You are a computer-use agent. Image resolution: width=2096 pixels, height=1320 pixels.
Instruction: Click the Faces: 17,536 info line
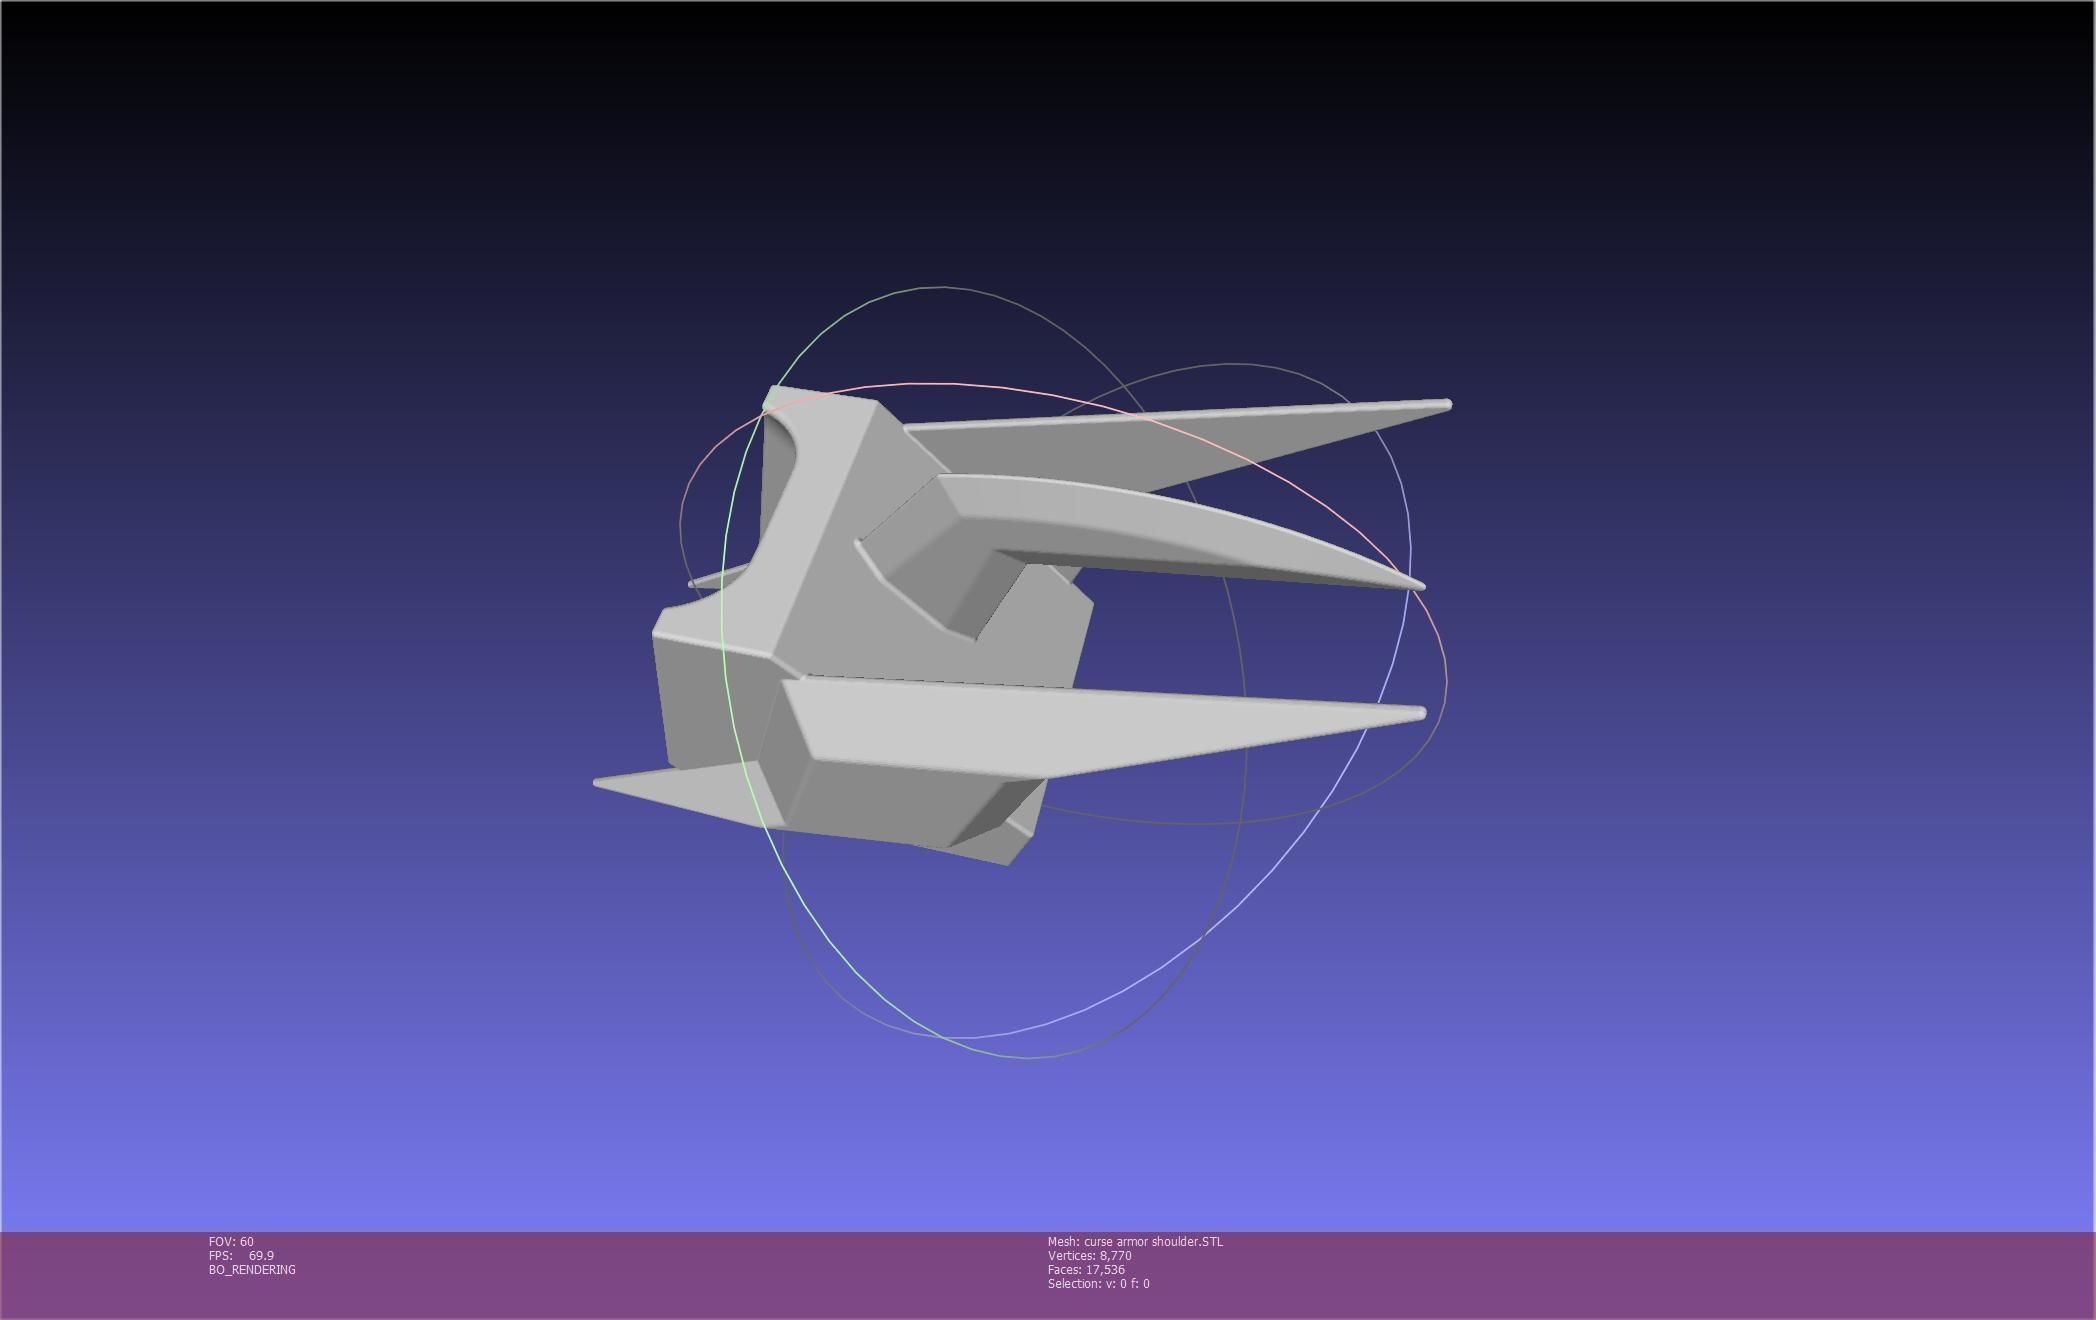pos(1086,1270)
